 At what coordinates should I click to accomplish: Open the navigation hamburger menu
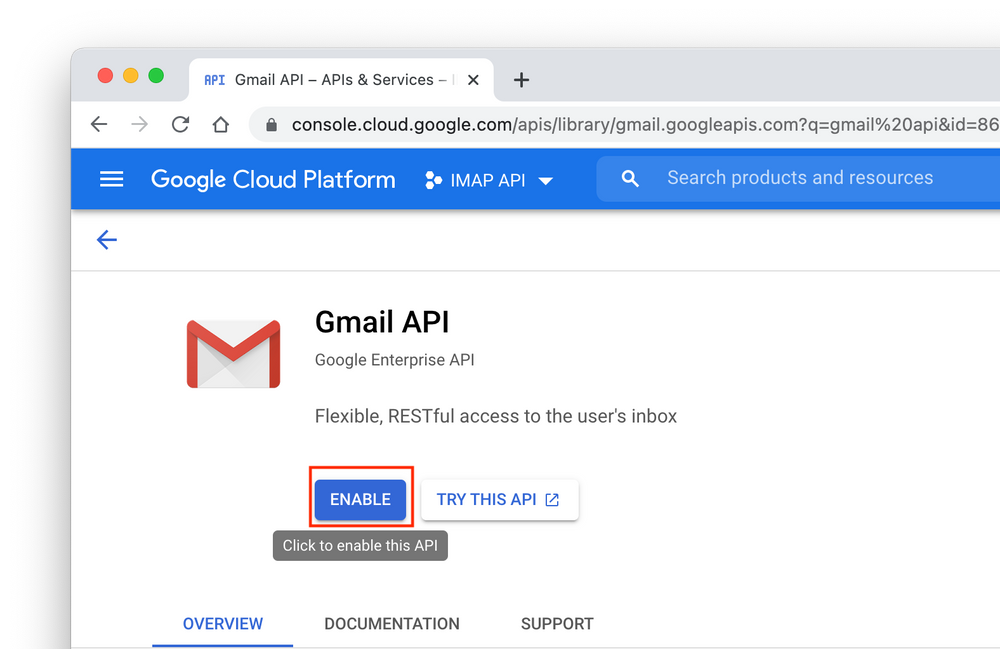(x=111, y=179)
